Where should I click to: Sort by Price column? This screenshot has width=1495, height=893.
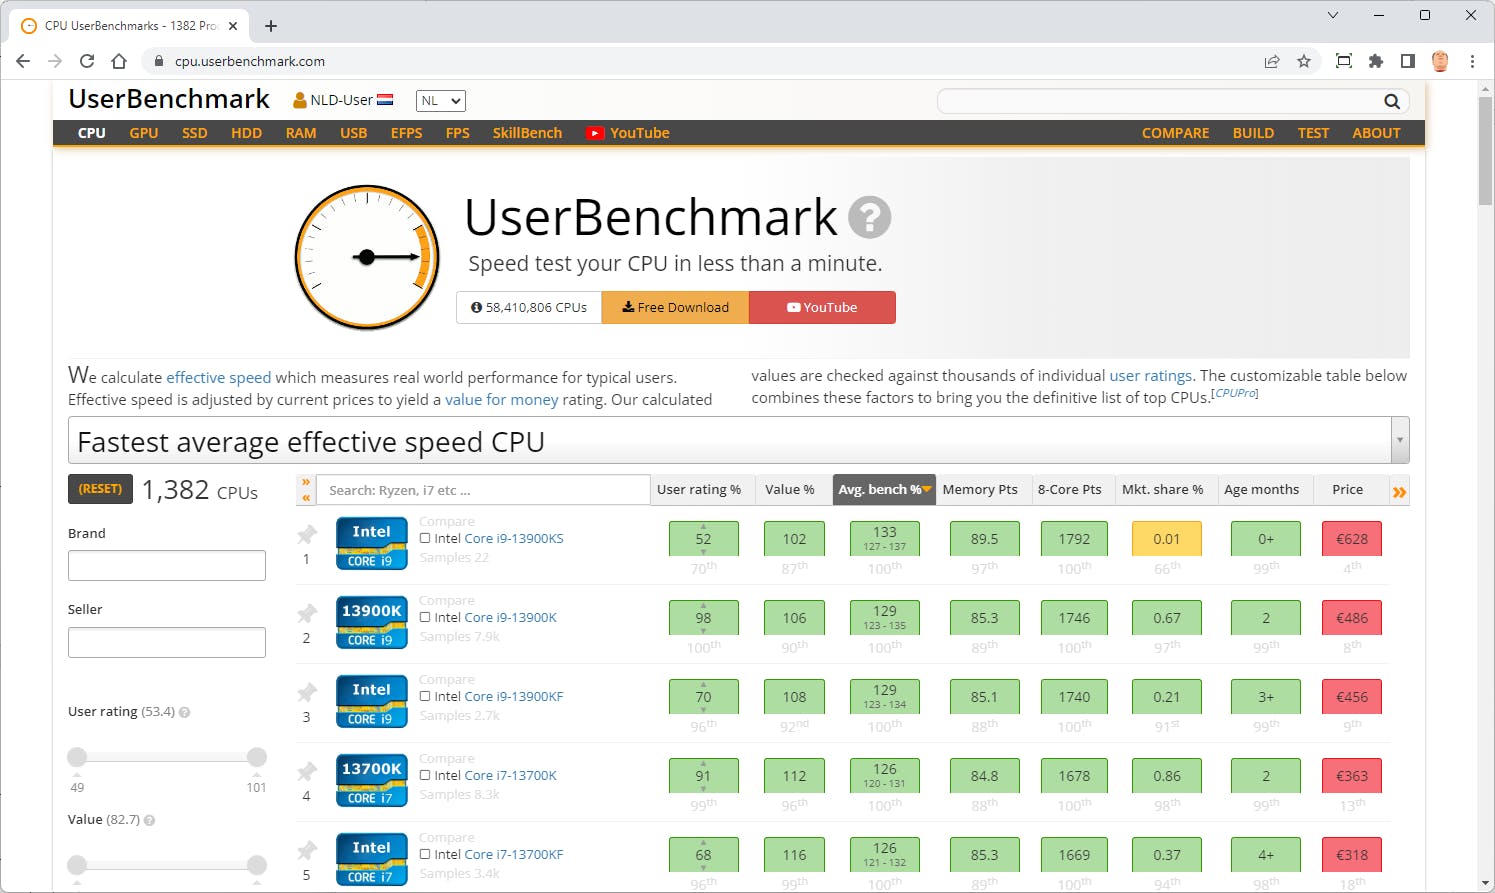[1348, 490]
